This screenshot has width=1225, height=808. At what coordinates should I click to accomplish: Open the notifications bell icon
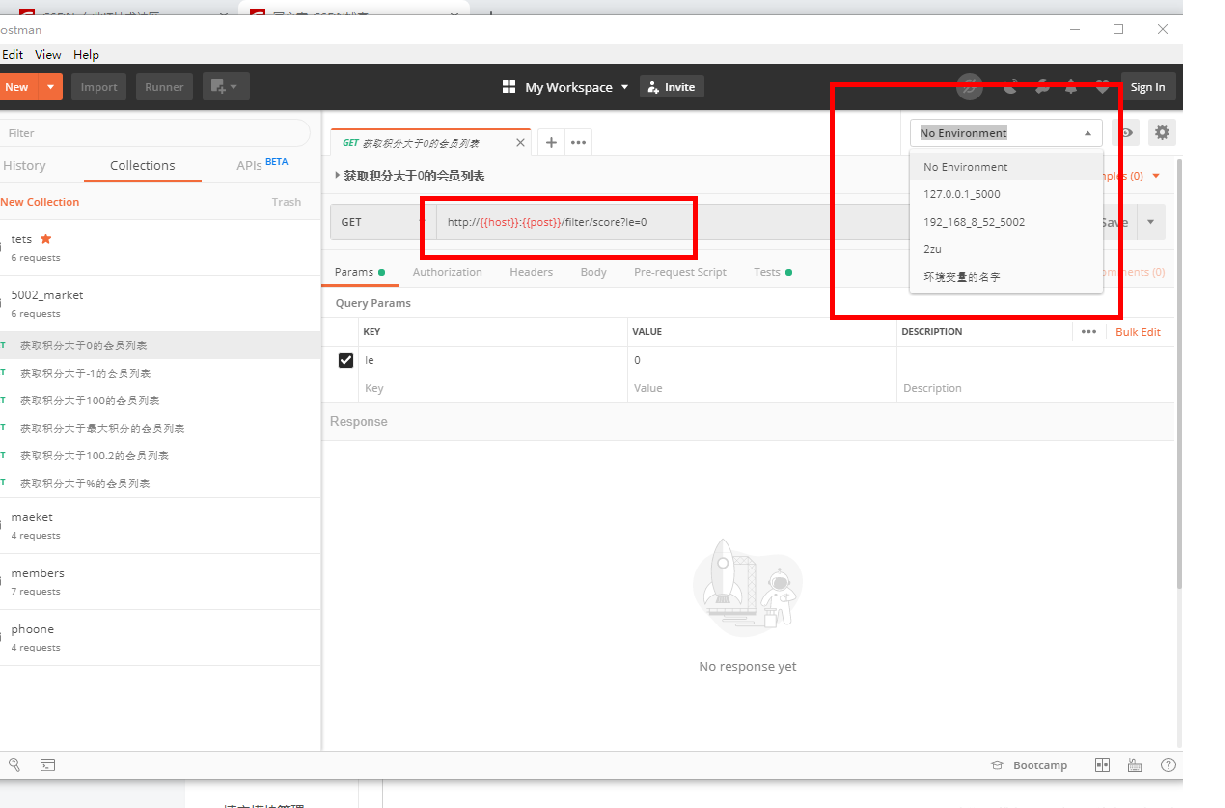point(1071,87)
